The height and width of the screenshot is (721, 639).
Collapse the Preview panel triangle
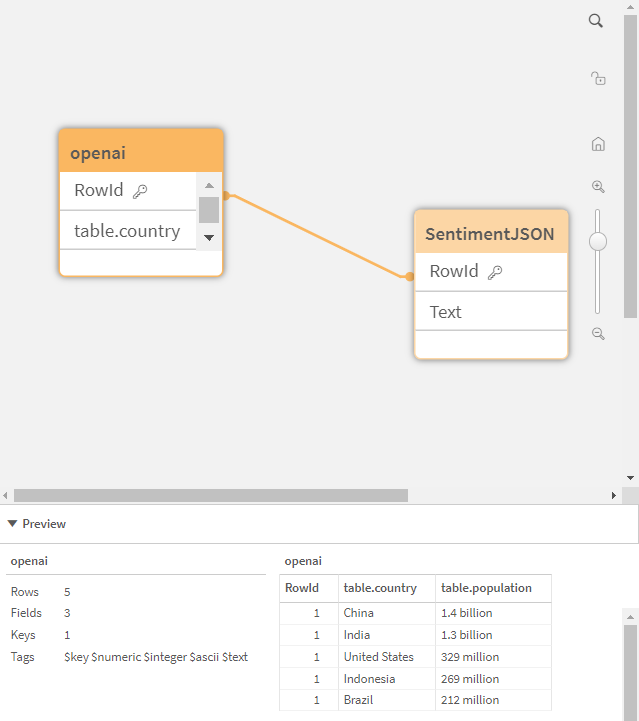(x=12, y=524)
